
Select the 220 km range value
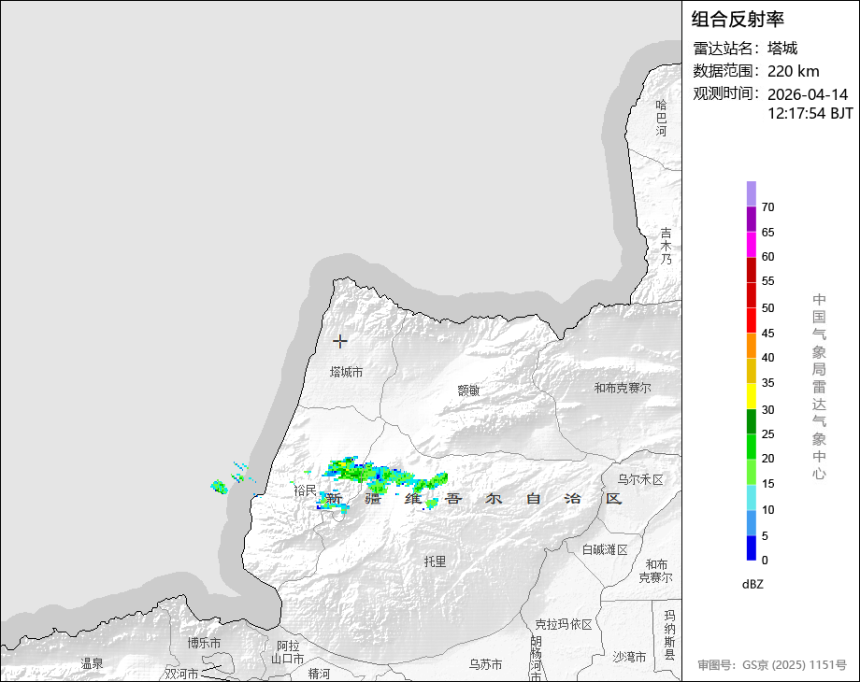pyautogui.click(x=793, y=71)
